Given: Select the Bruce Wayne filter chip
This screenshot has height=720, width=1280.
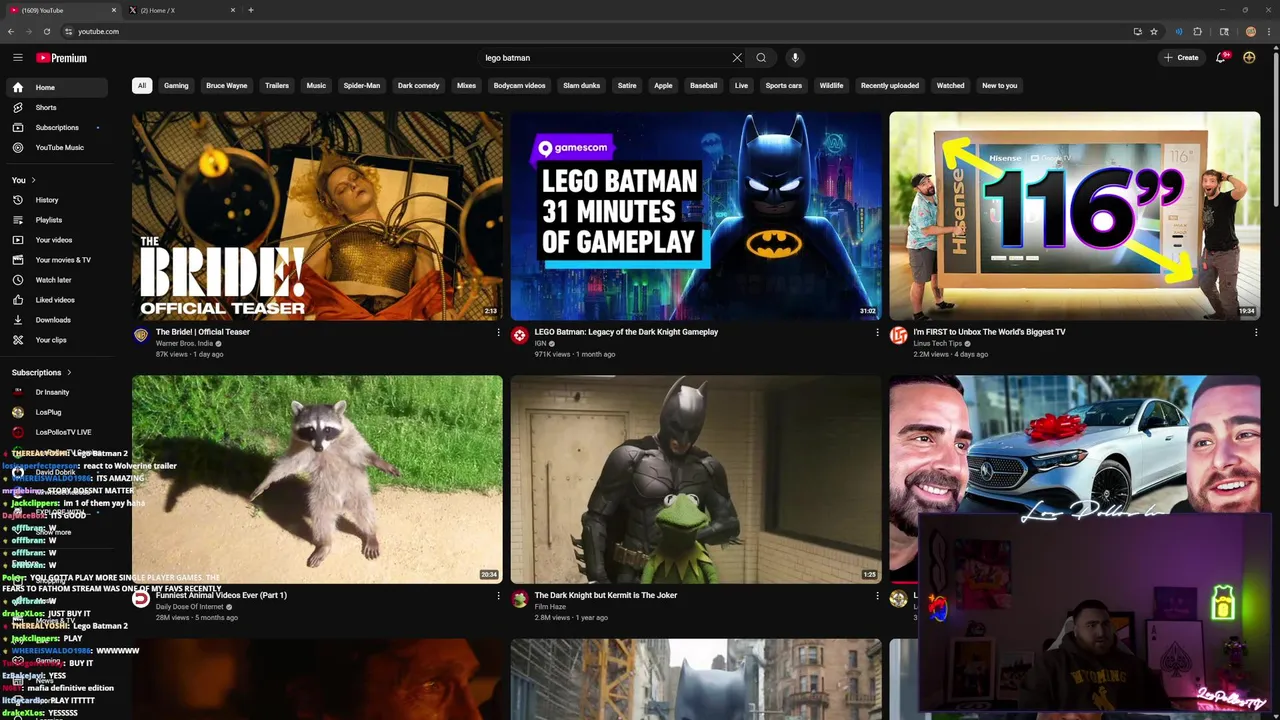Looking at the screenshot, I should 227,85.
